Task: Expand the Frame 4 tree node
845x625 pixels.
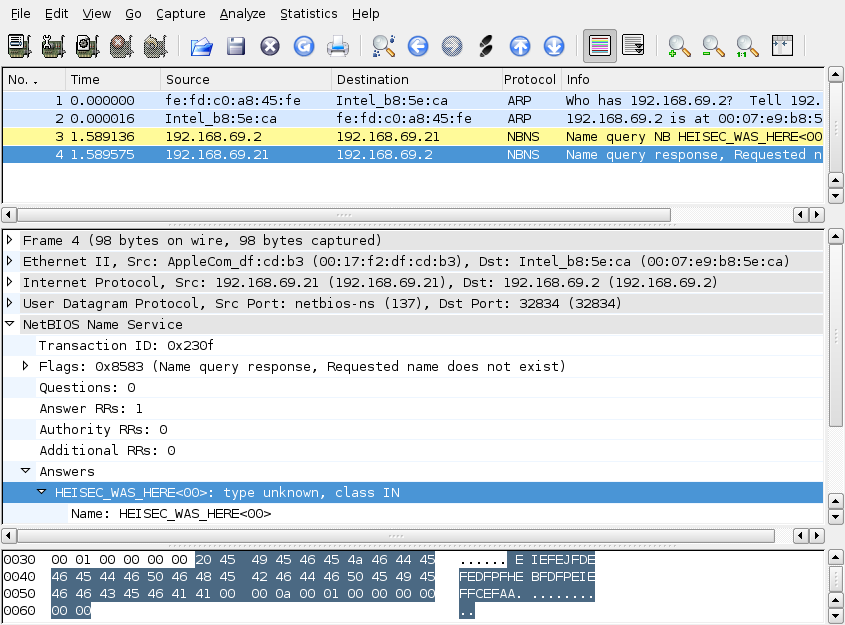Action: [x=11, y=241]
